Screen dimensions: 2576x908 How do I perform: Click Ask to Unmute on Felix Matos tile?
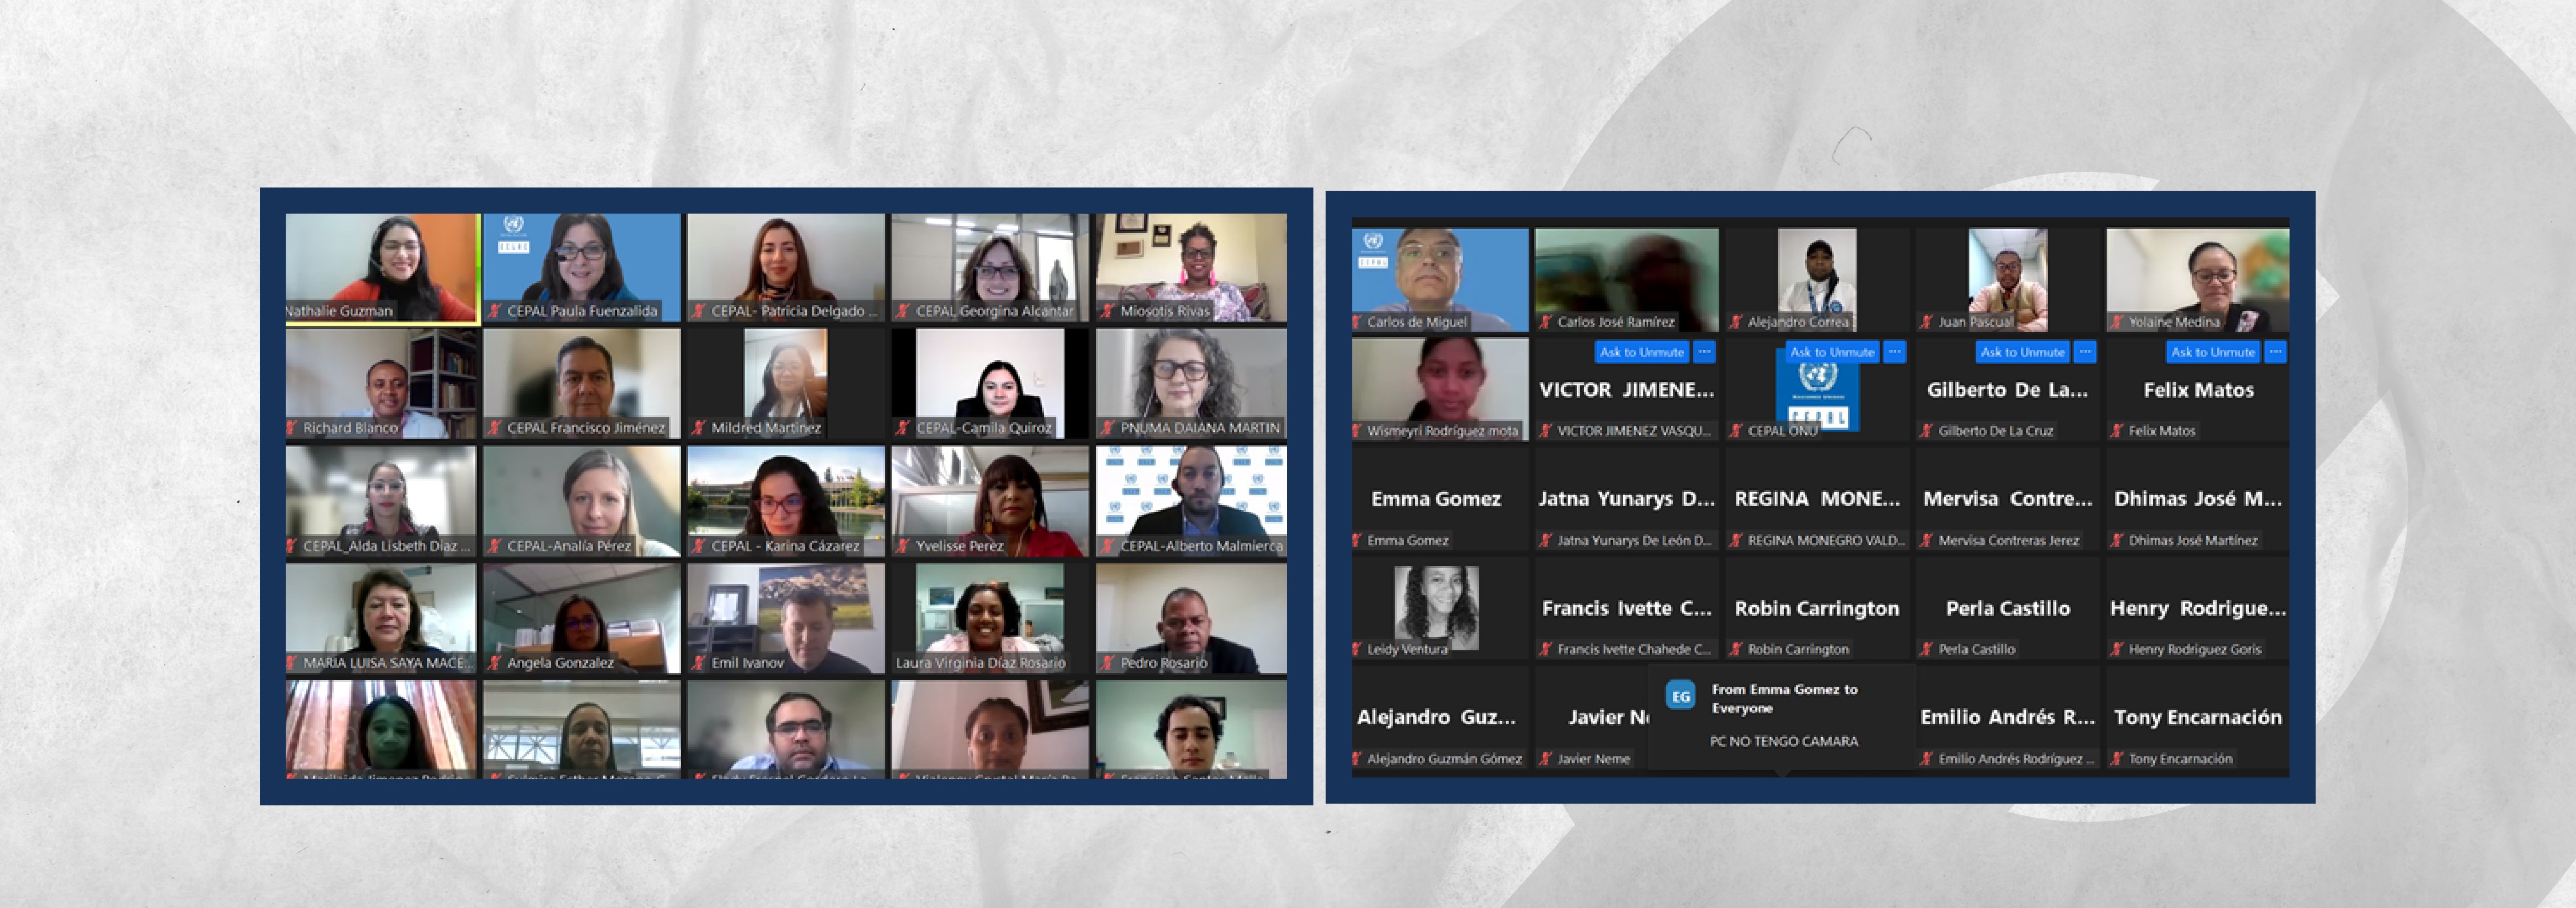(2212, 352)
